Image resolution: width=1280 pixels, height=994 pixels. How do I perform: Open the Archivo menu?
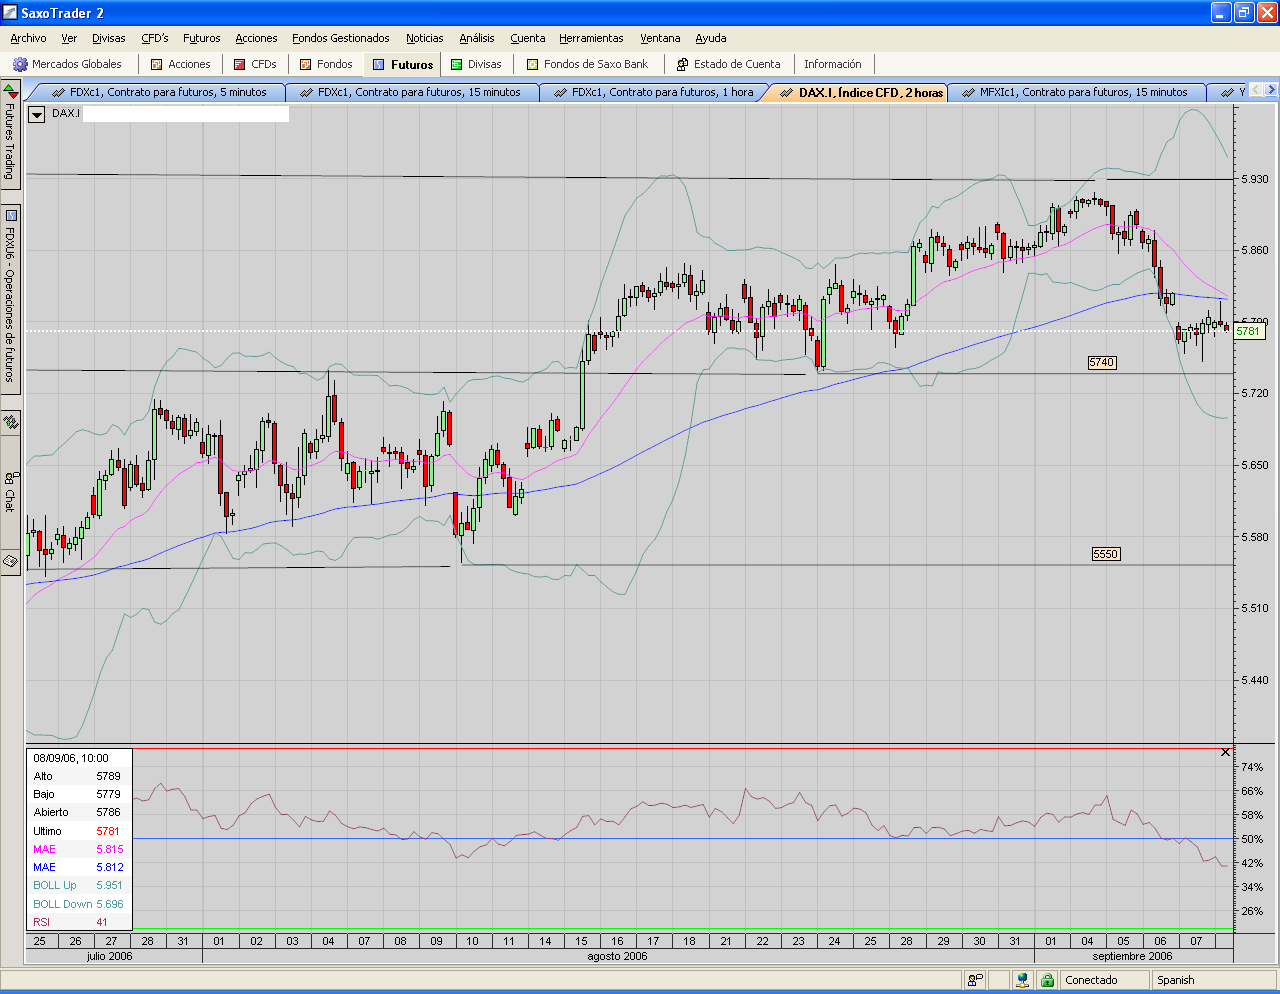[28, 38]
